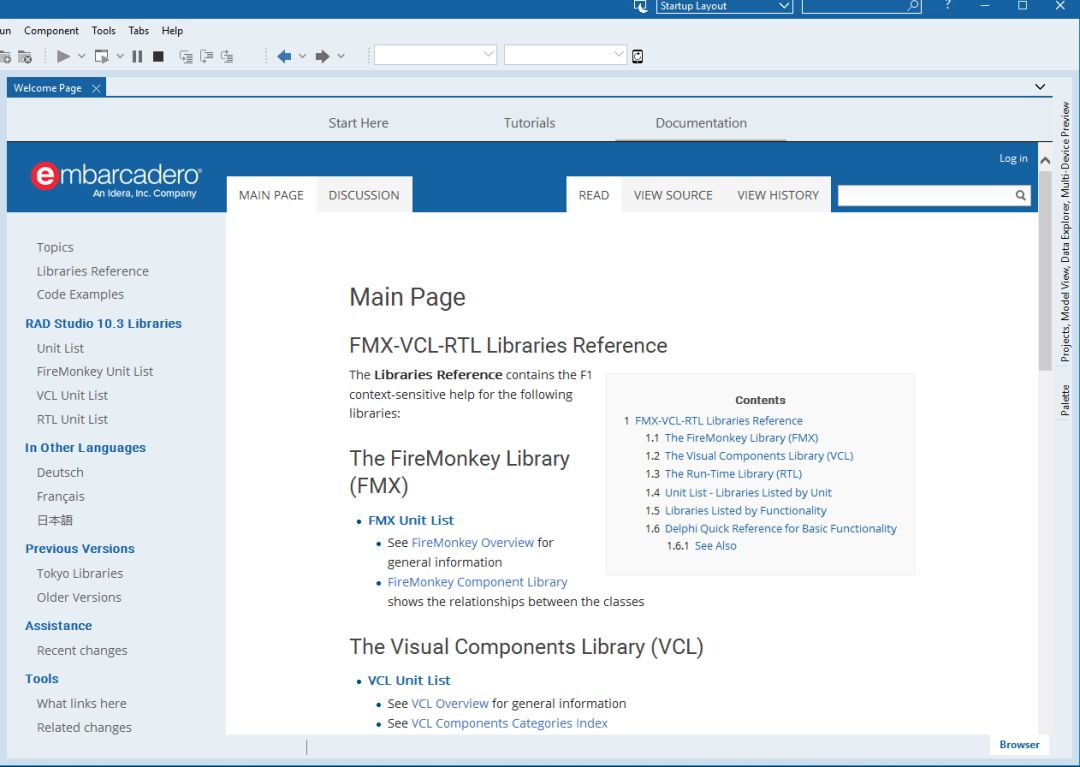
Task: Switch to the Tutorials tab
Action: pos(529,123)
